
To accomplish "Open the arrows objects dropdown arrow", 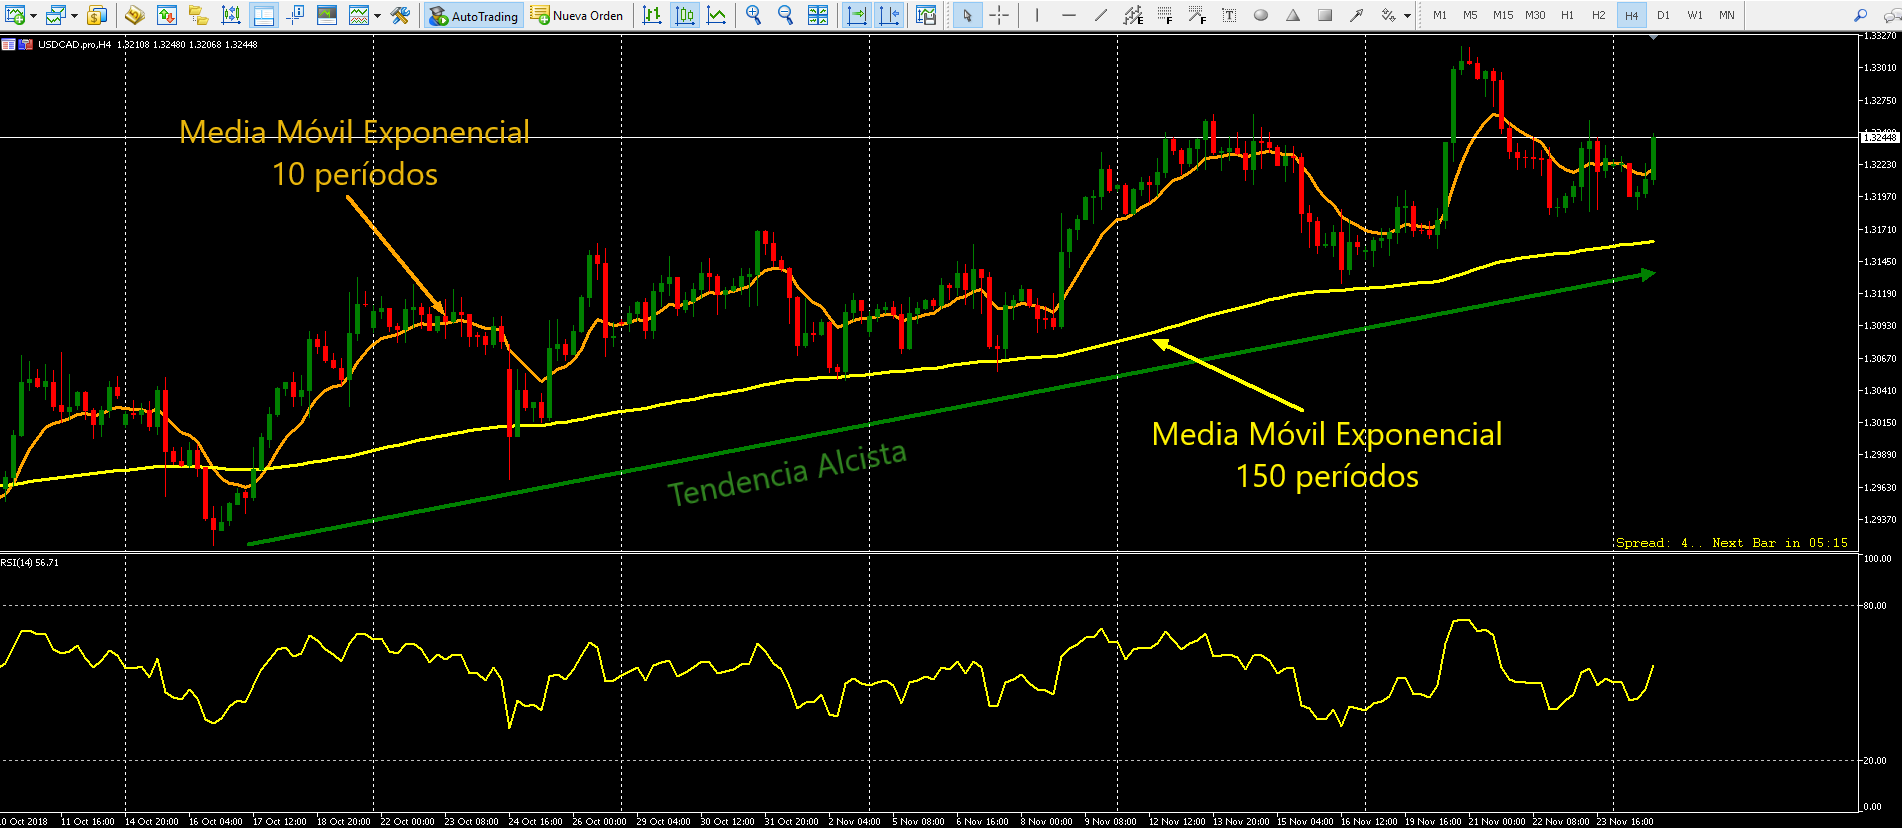I will (1407, 16).
